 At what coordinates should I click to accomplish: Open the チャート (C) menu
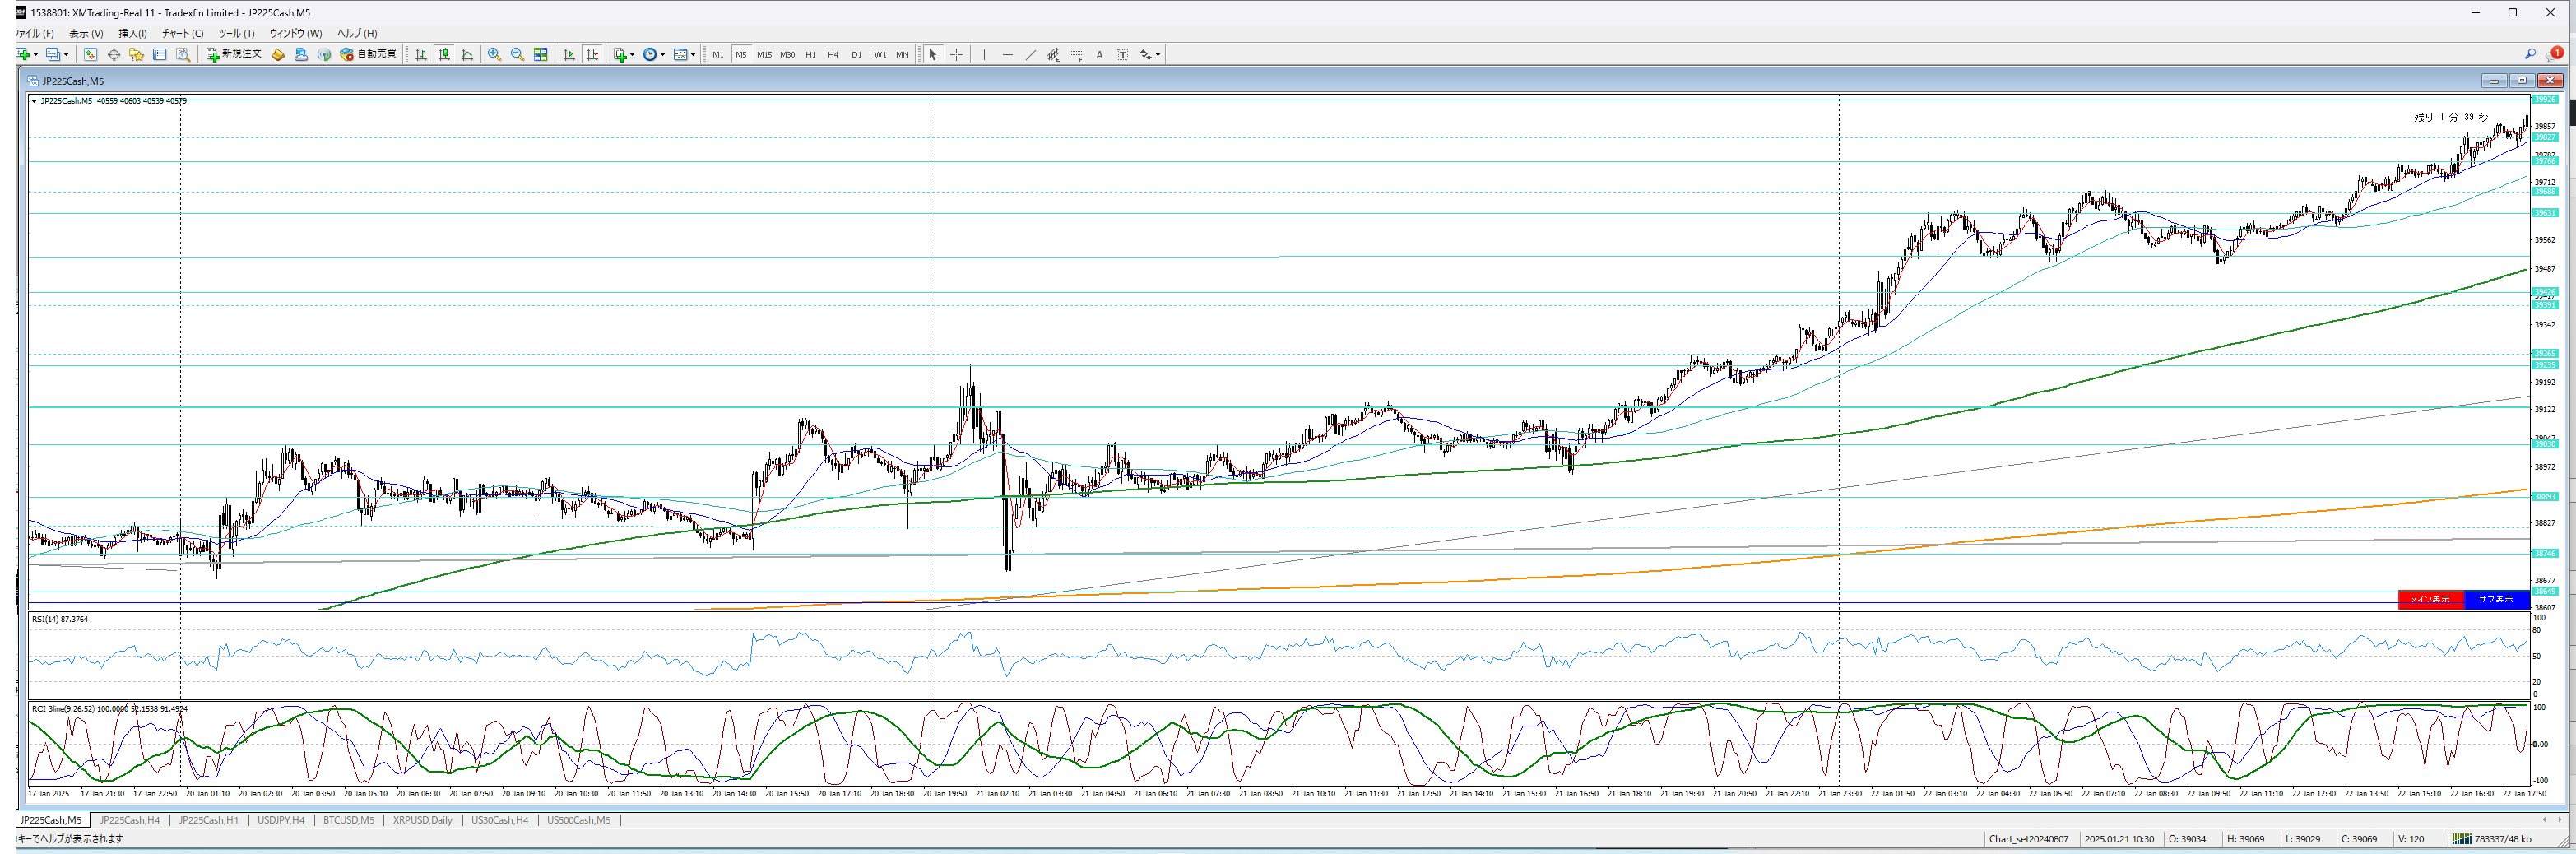point(183,33)
